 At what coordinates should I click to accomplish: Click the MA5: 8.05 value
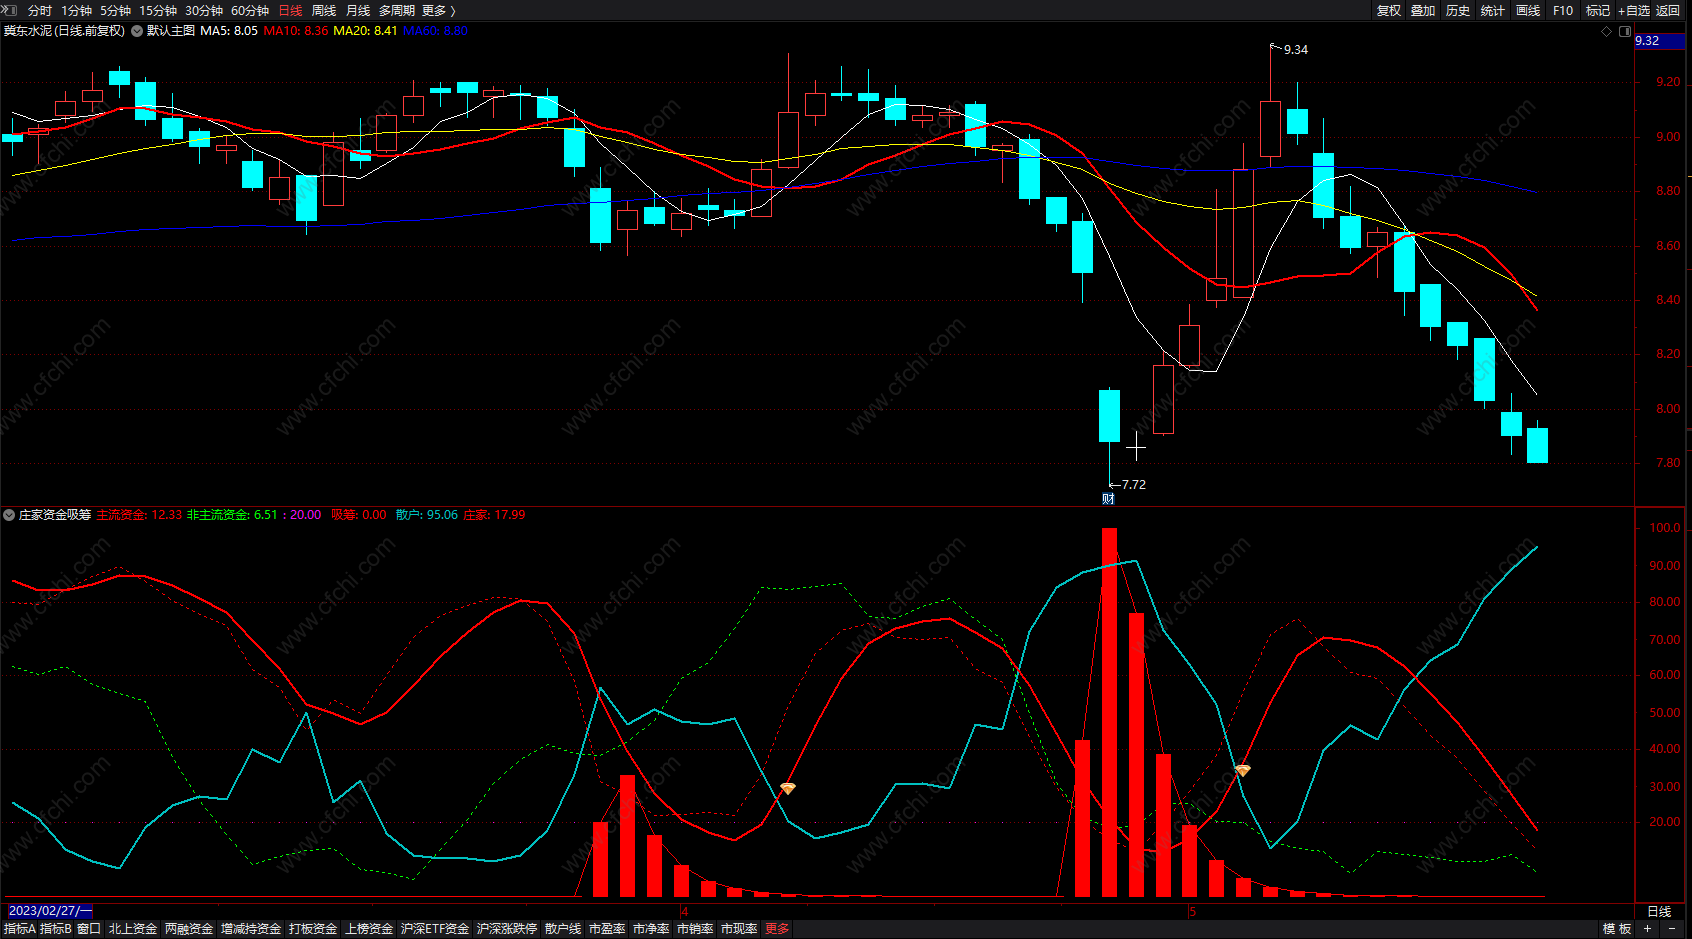pyautogui.click(x=229, y=31)
